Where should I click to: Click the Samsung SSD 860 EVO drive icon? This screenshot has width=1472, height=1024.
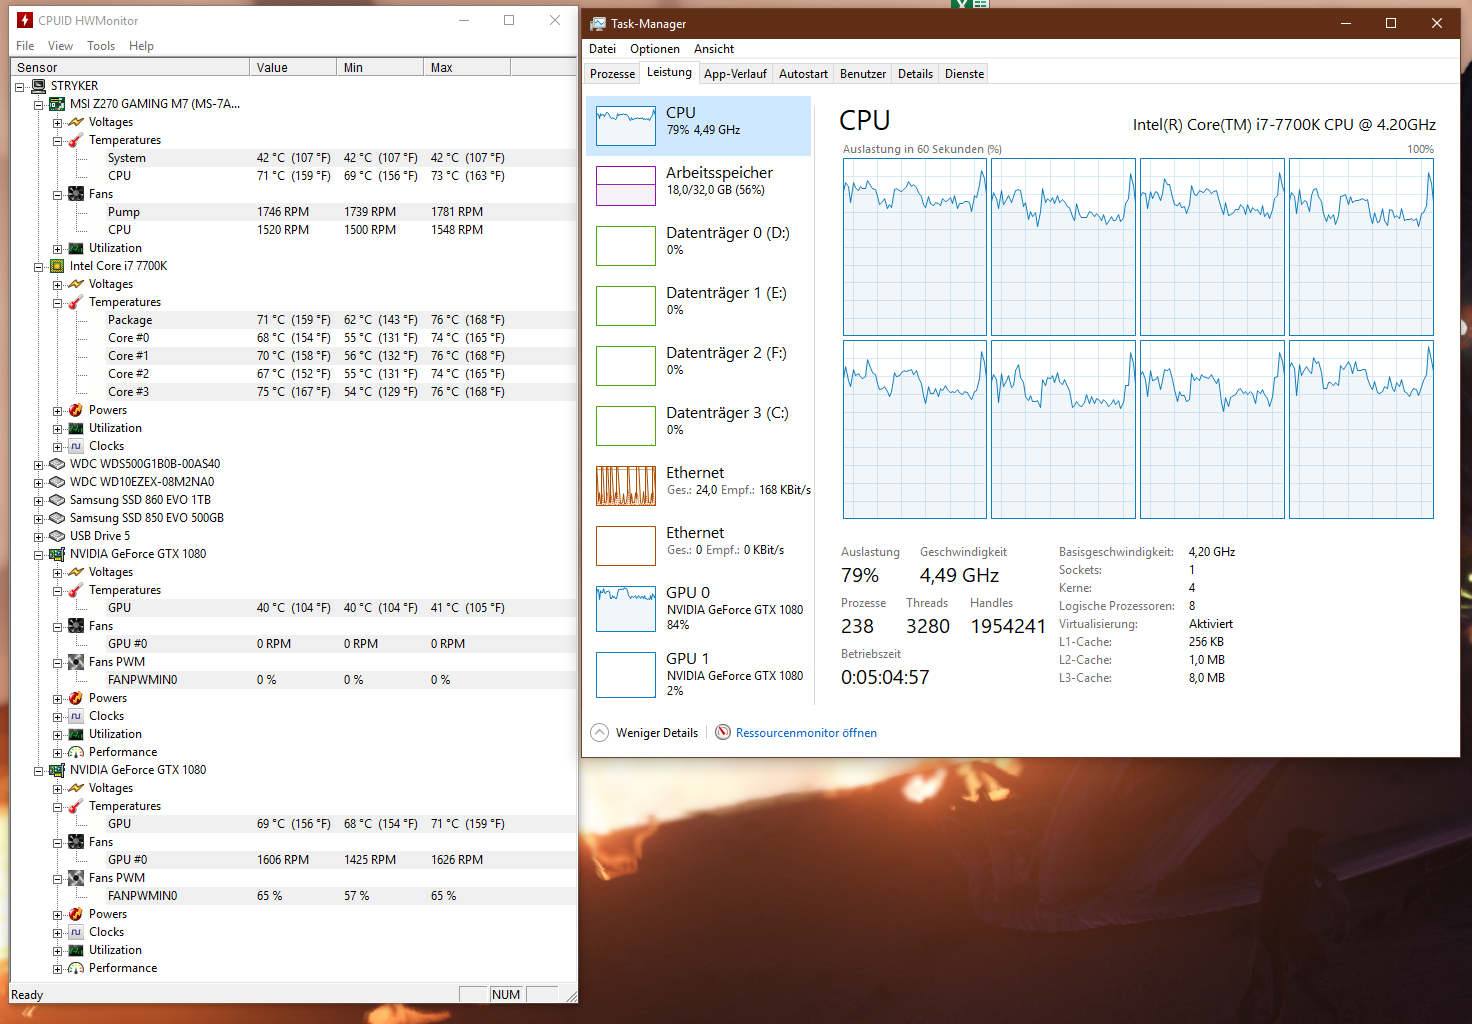click(57, 500)
